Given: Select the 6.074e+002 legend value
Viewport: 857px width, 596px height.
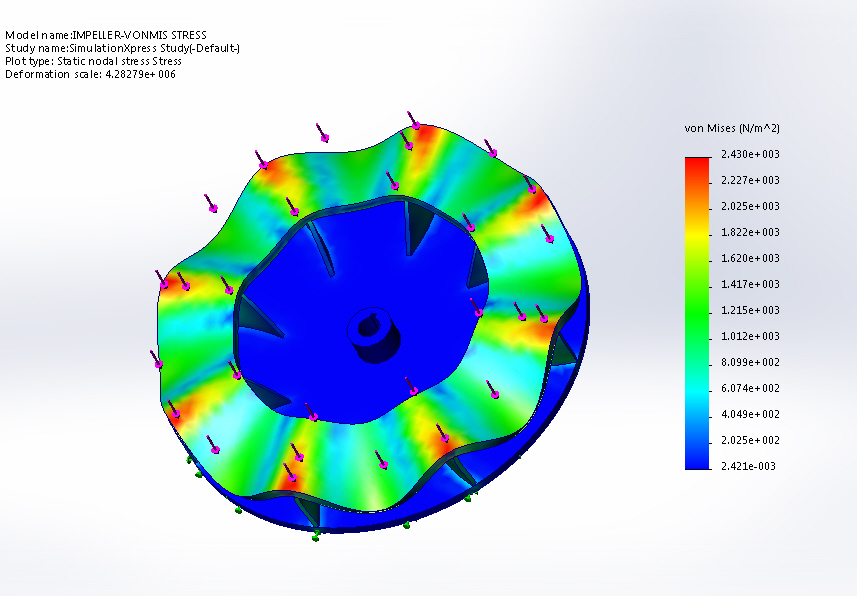Looking at the screenshot, I should [x=750, y=388].
